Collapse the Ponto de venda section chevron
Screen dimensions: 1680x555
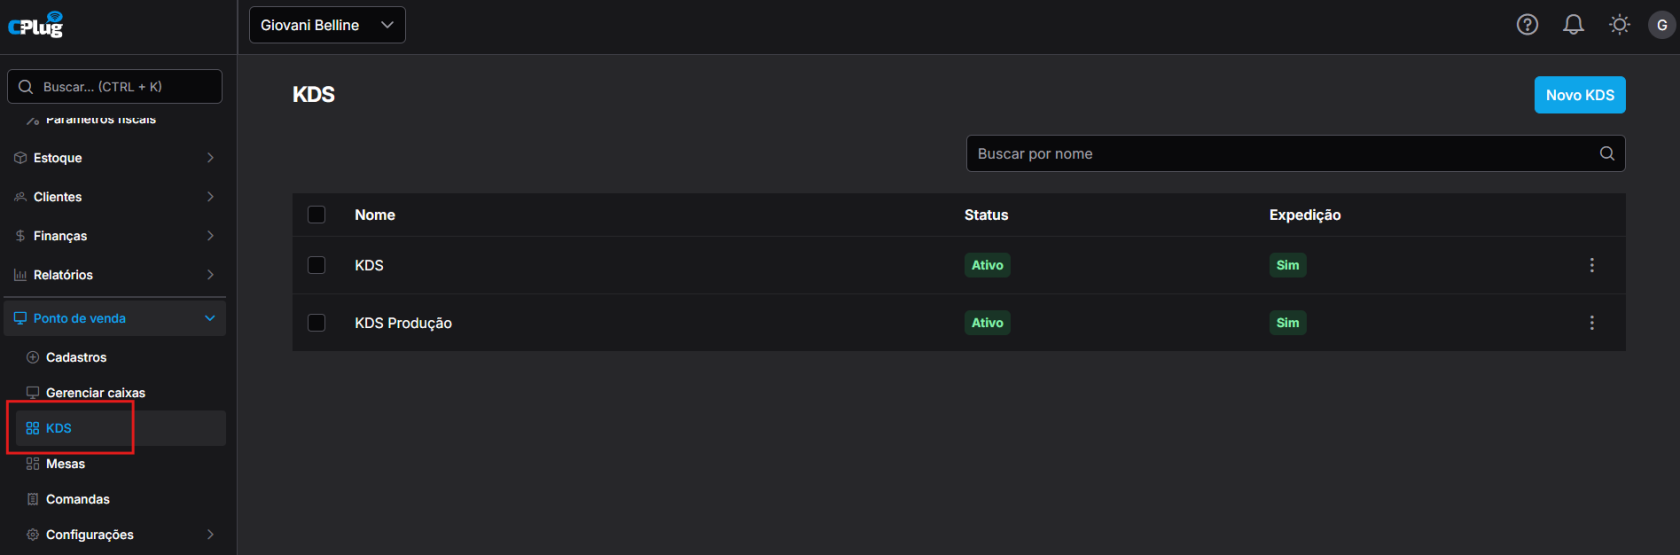tap(210, 318)
